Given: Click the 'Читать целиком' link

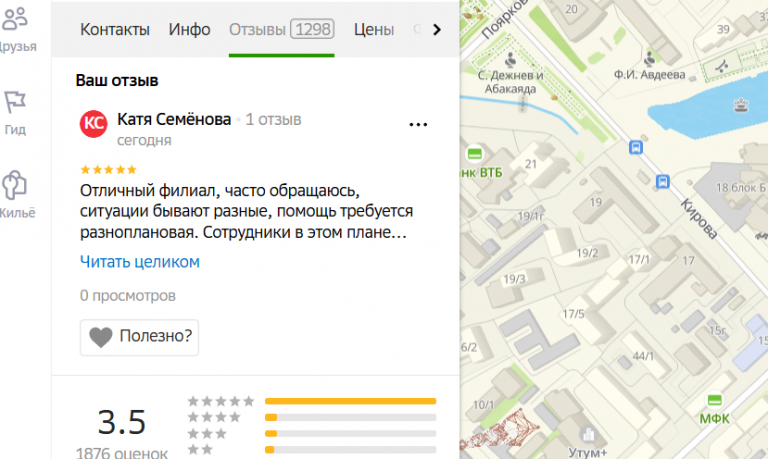Looking at the screenshot, I should pos(140,262).
